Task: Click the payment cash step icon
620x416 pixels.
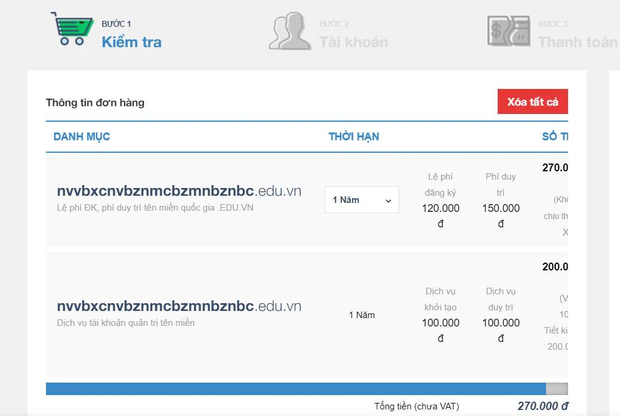Action: click(x=508, y=31)
